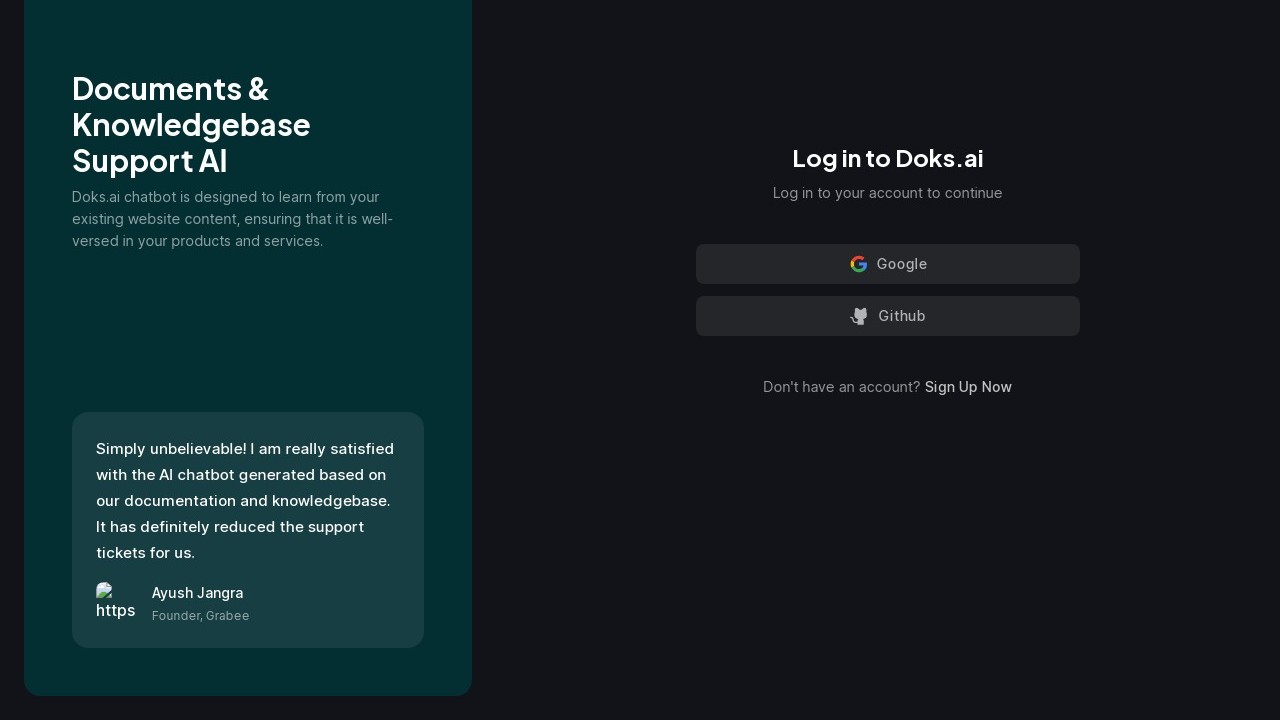Image resolution: width=1280 pixels, height=720 pixels.
Task: Click empty green panel area above the testimonial card
Action: 248,330
